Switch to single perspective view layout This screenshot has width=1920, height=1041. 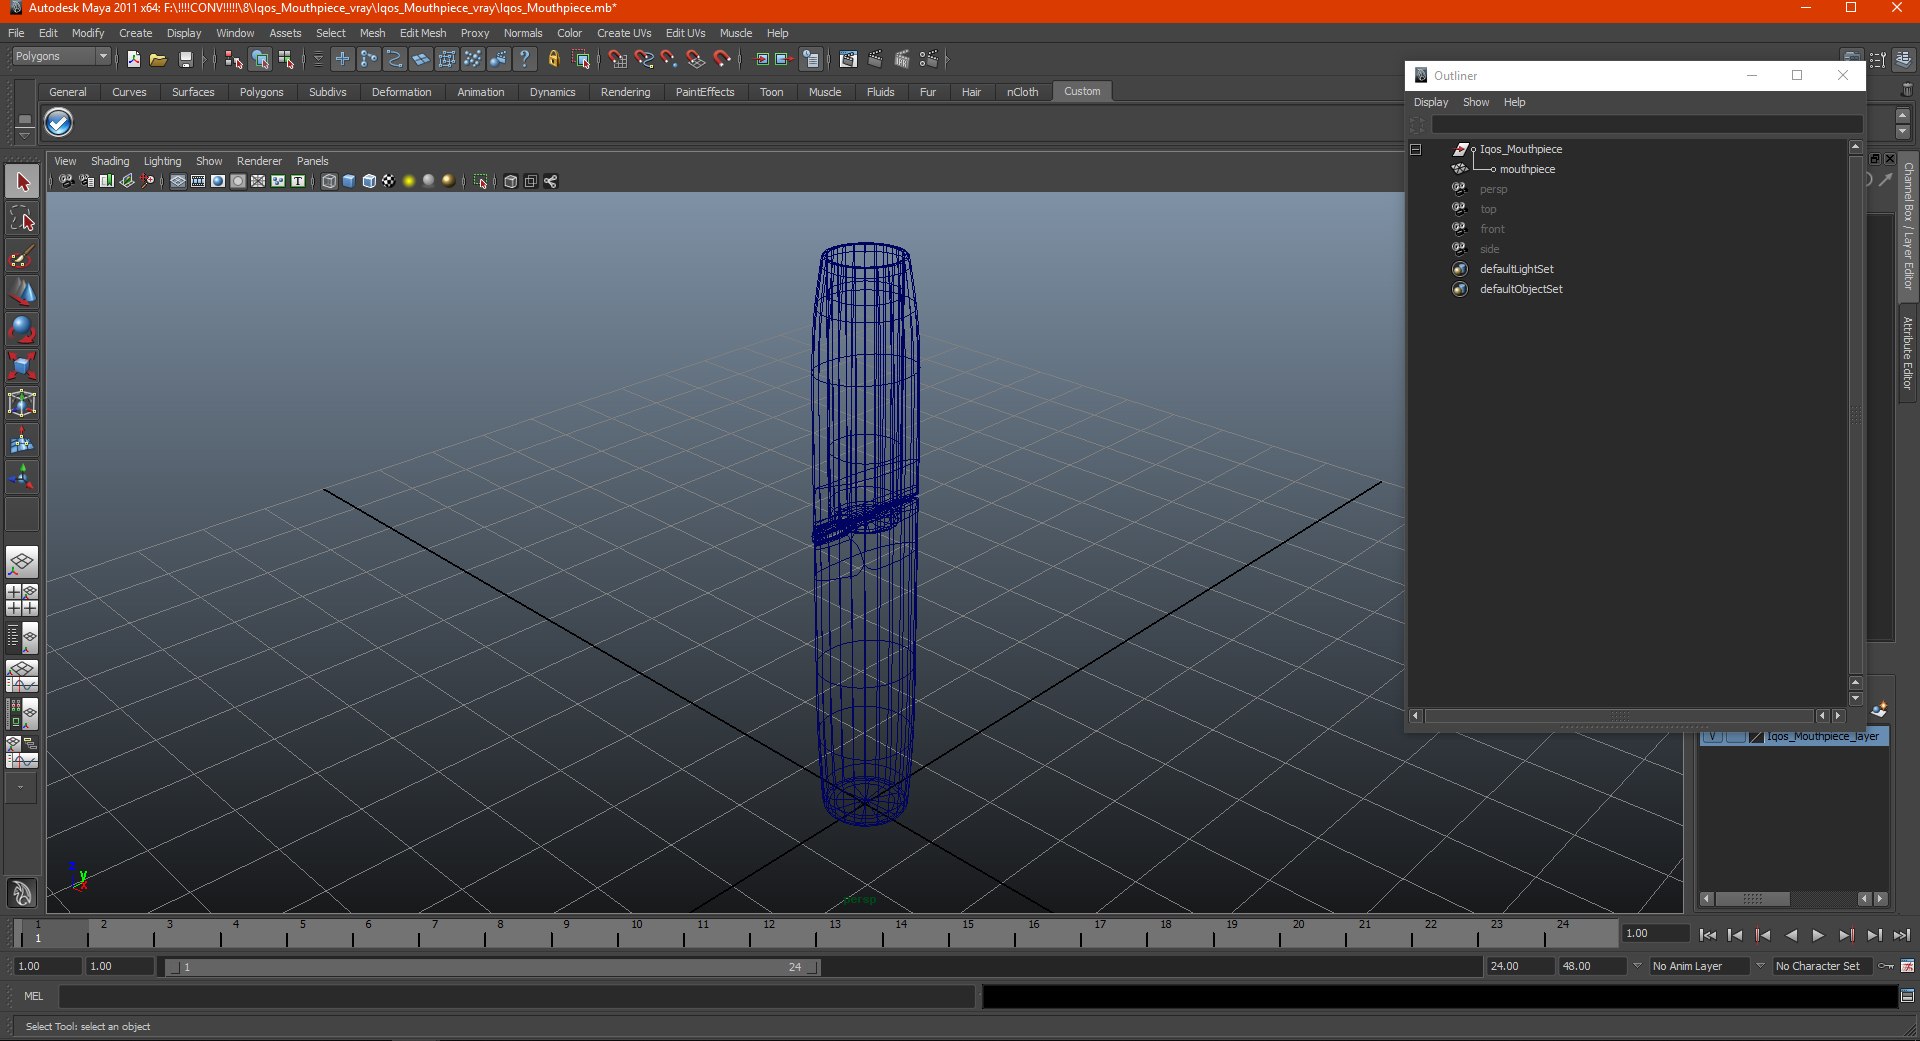[x=22, y=563]
